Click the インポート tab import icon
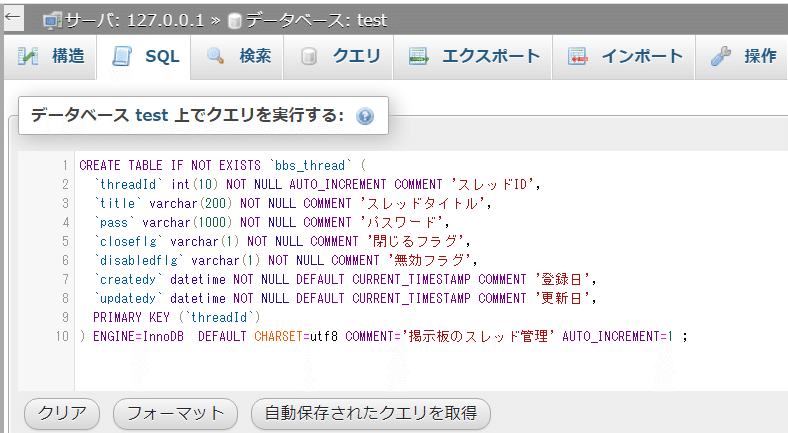 tap(578, 56)
